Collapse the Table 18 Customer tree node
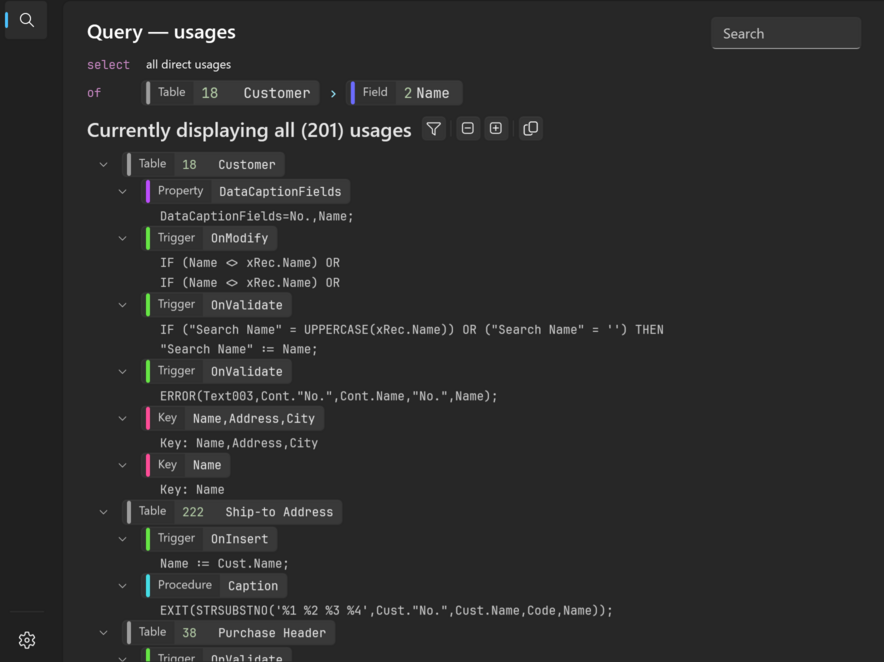884x662 pixels. pos(103,165)
